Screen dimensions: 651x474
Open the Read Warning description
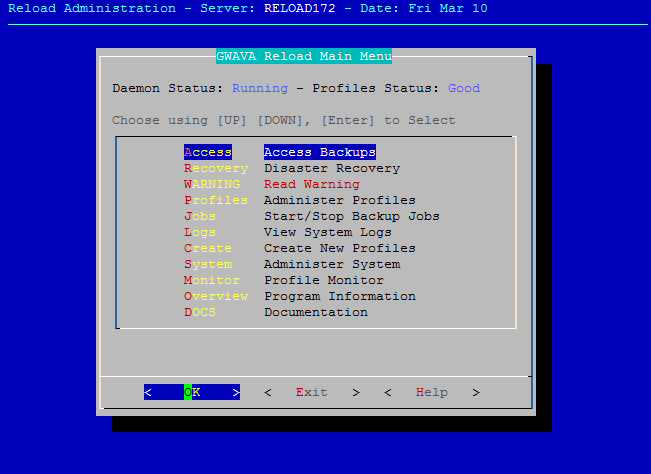pos(312,184)
